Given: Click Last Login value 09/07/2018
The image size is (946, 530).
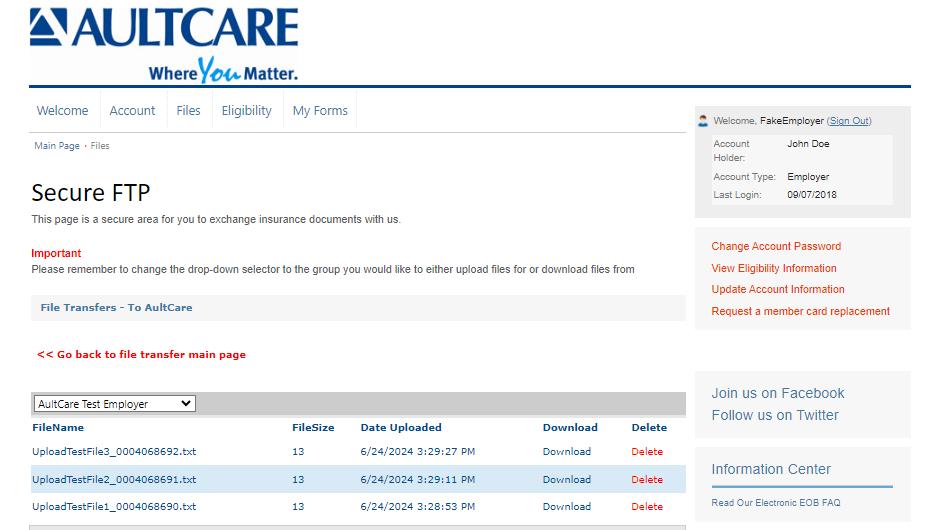Looking at the screenshot, I should 811,194.
